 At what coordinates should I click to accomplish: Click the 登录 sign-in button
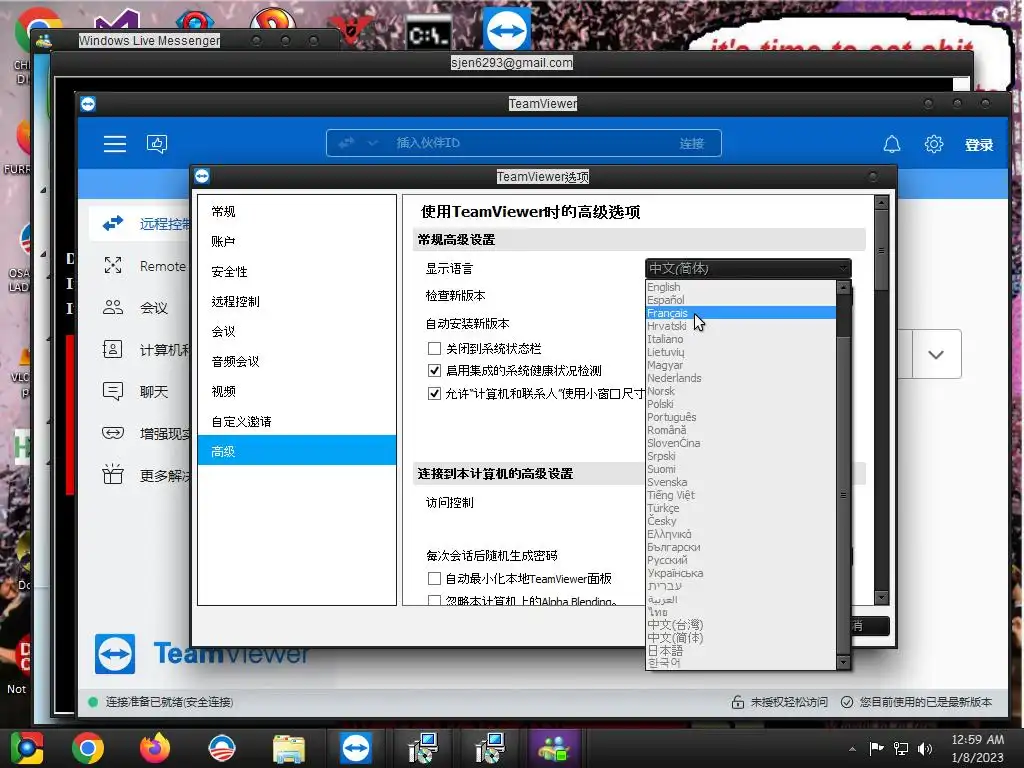pos(979,145)
